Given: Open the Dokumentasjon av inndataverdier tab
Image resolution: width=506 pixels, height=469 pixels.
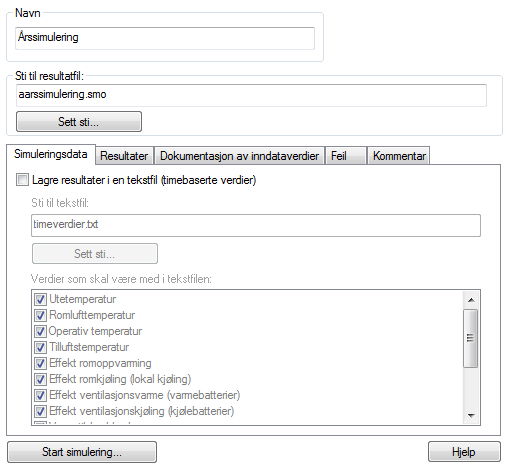Looking at the screenshot, I should 239,156.
